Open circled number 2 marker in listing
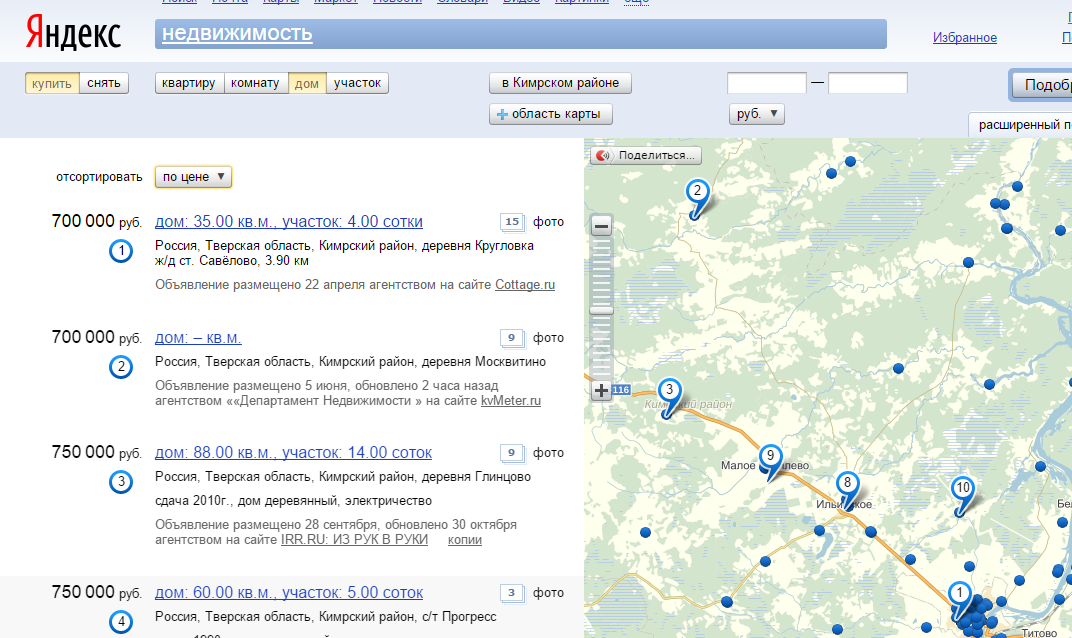This screenshot has width=1072, height=638. pyautogui.click(x=121, y=367)
